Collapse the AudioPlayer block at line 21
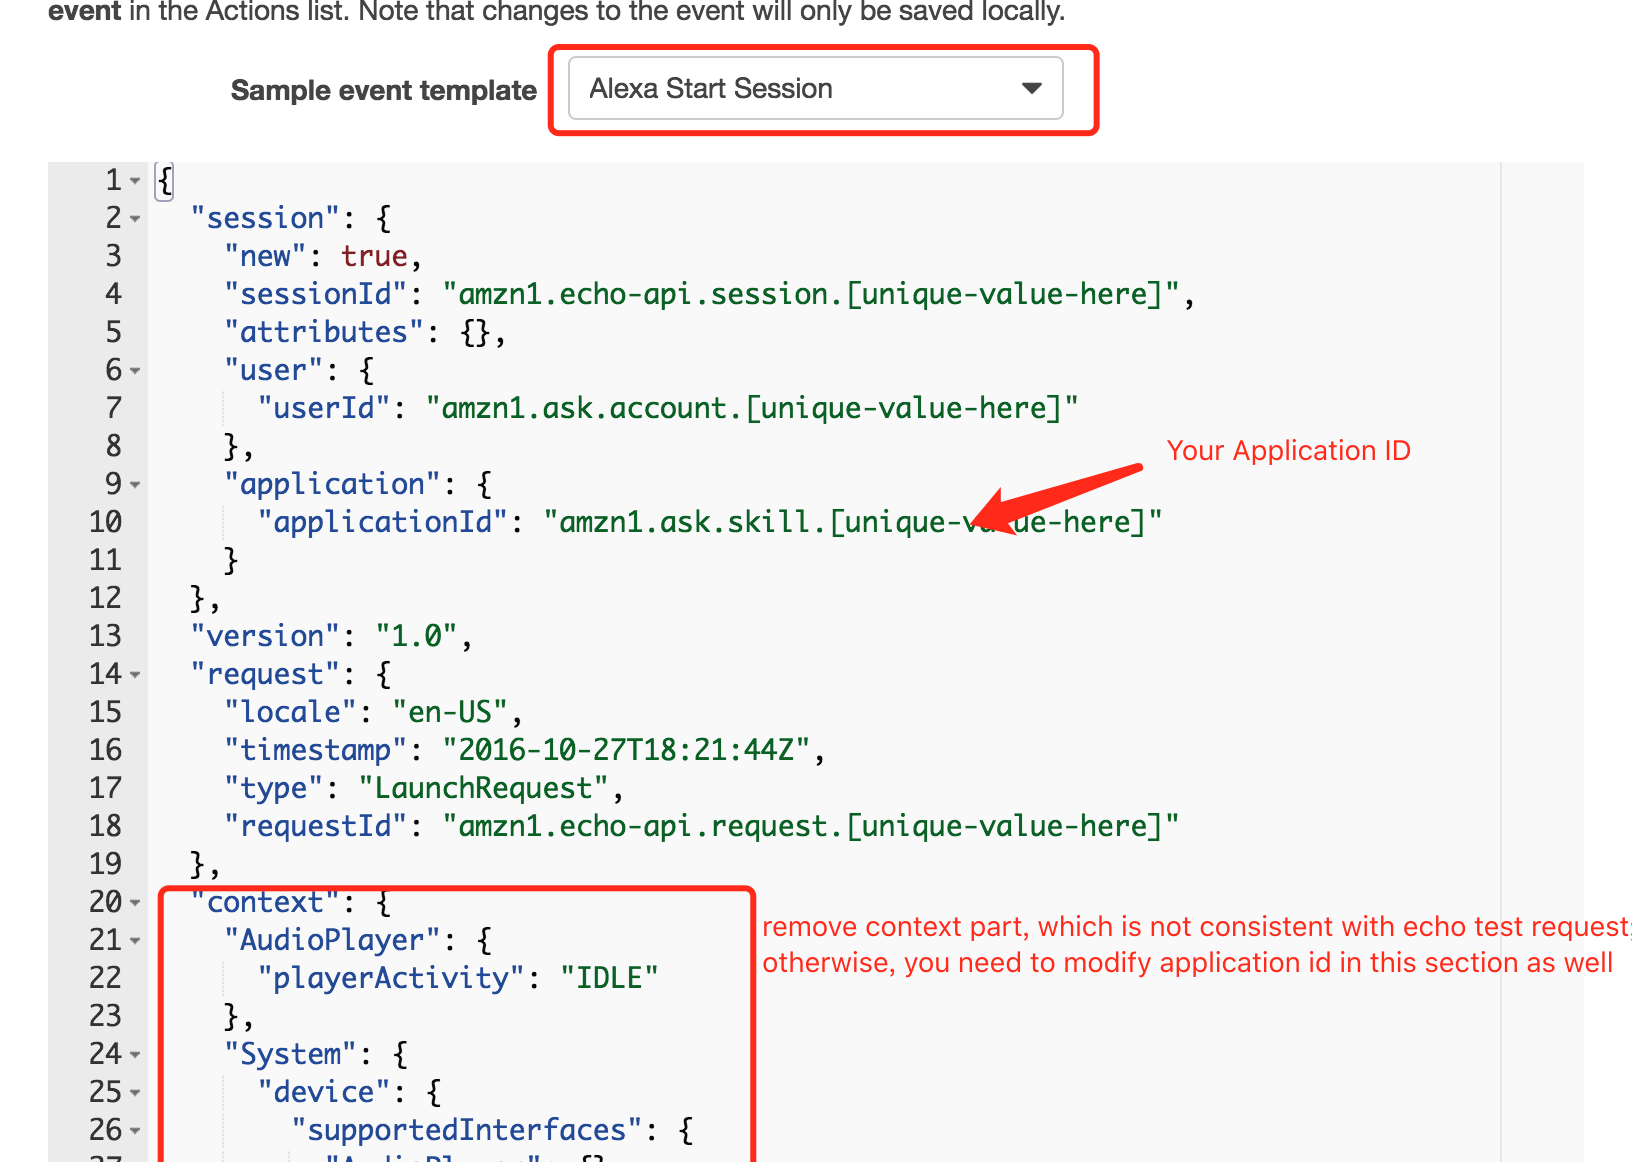 pos(135,941)
